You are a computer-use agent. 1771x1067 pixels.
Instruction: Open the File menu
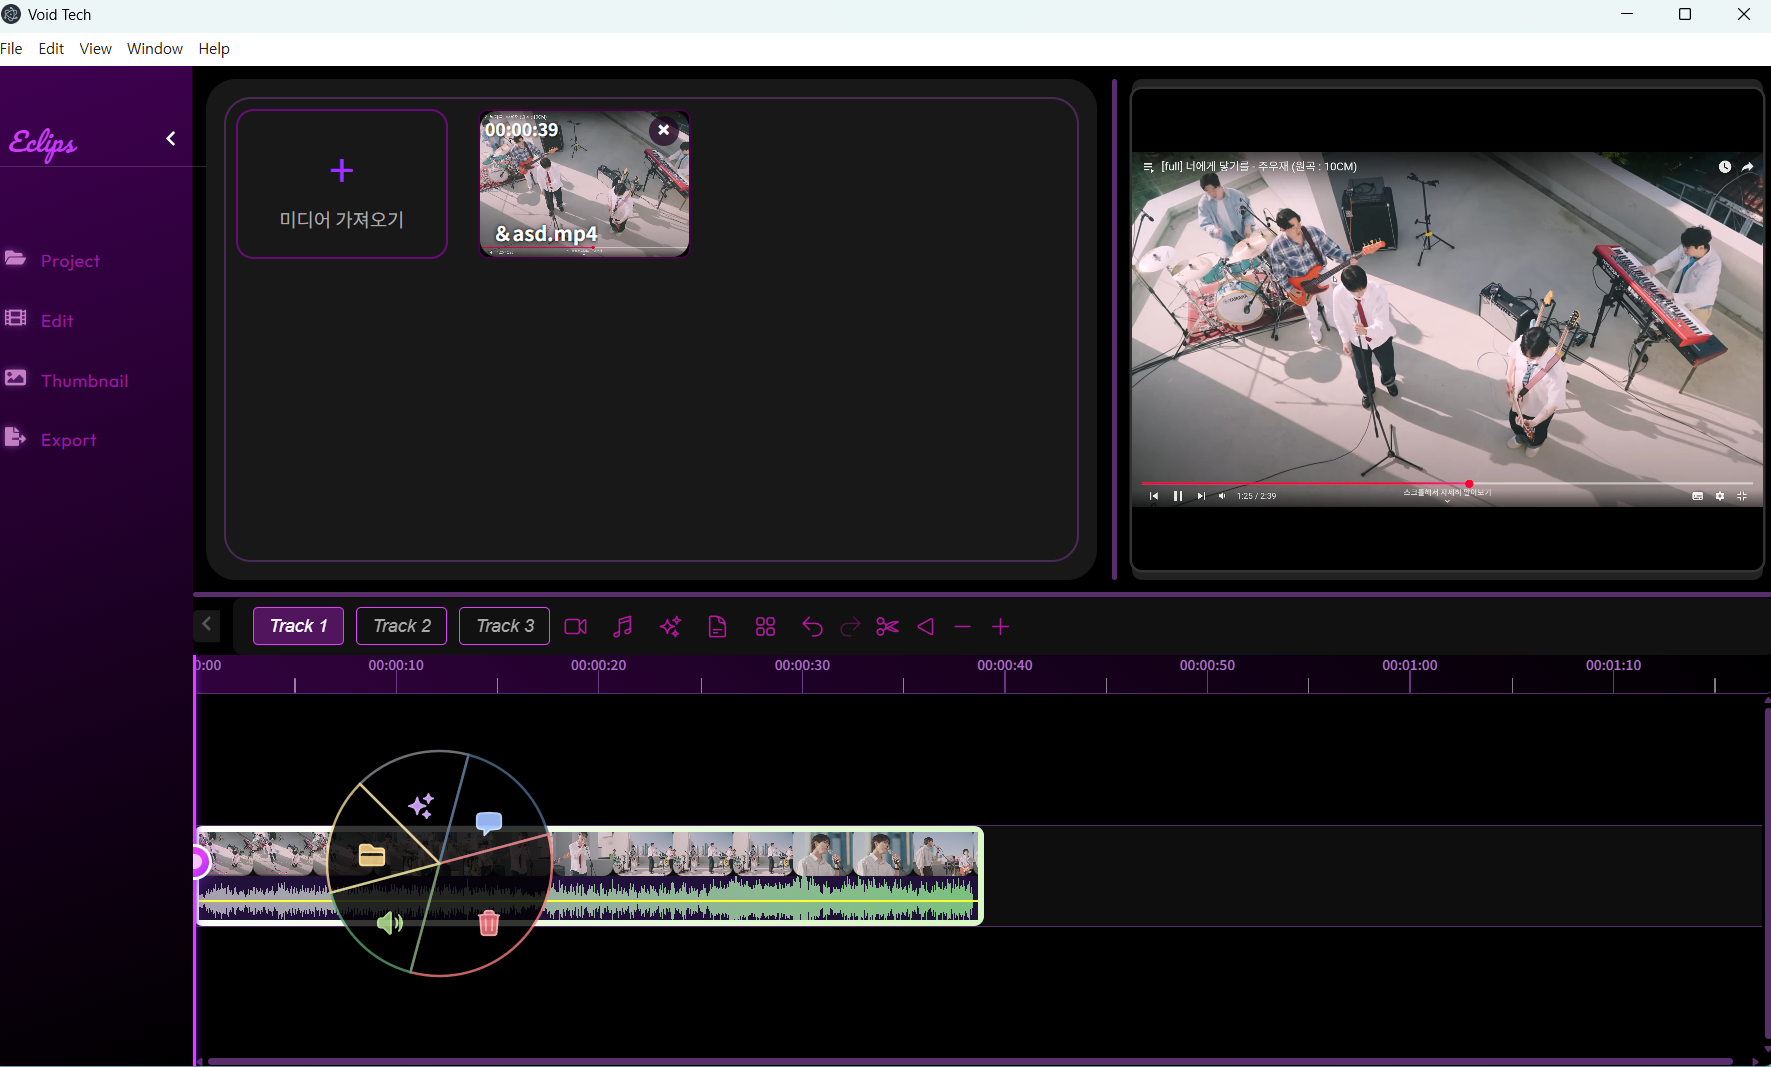tap(11, 49)
